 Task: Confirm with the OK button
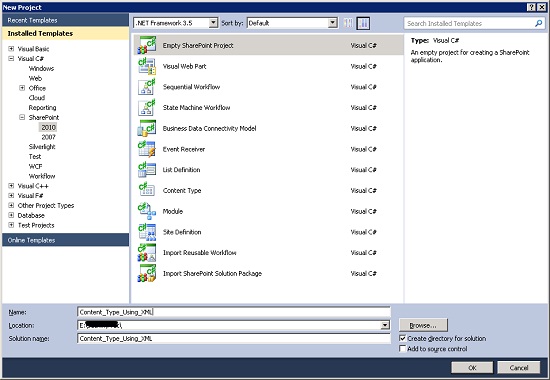[x=472, y=367]
